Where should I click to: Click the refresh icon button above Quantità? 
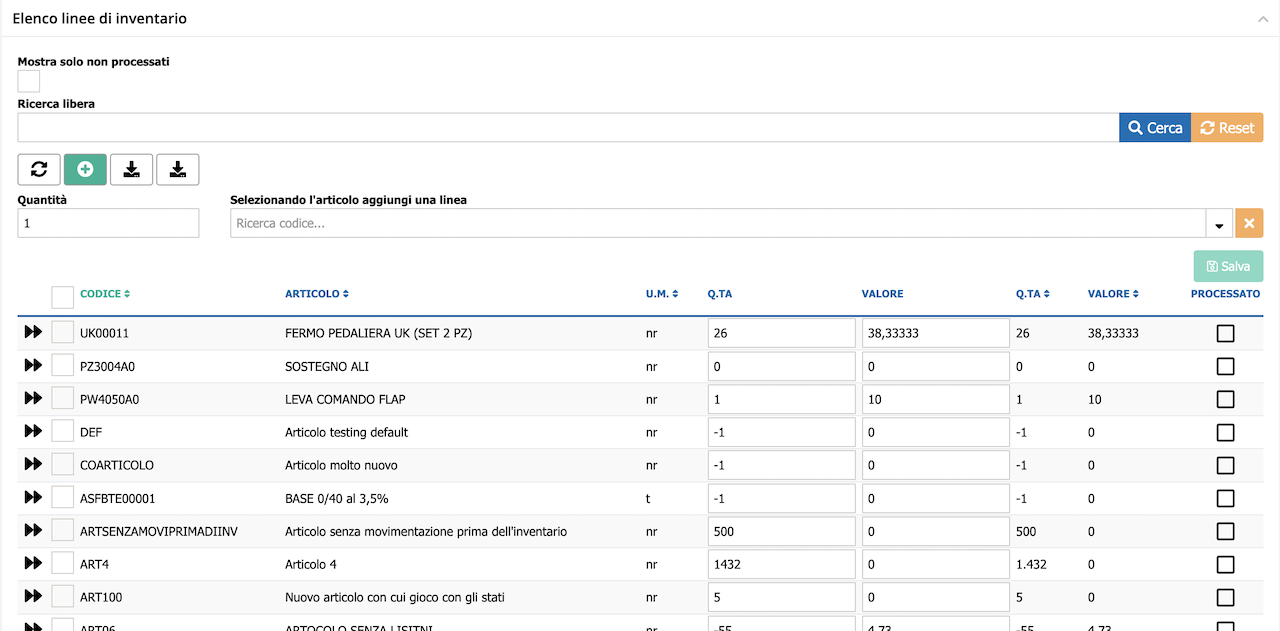coord(39,170)
